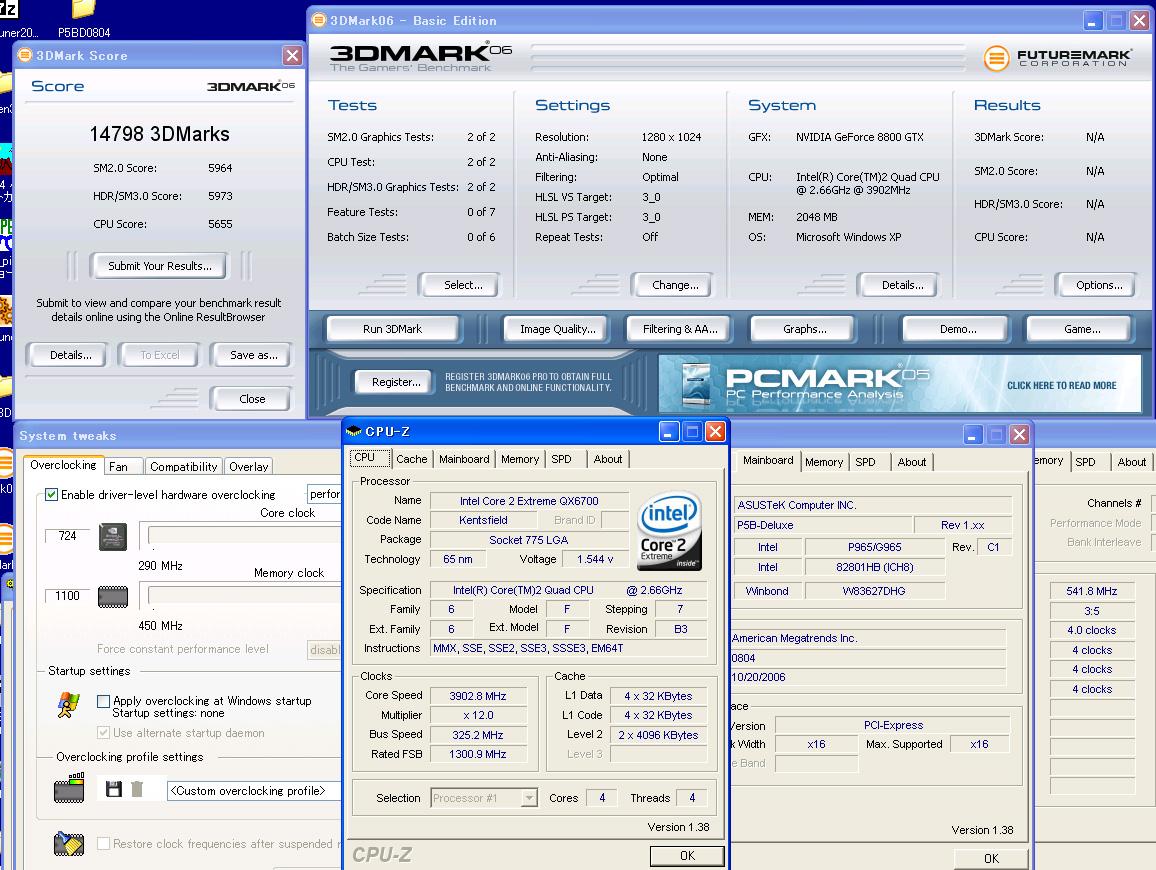Enable driver-level hardware overclocking checkbox
The image size is (1156, 870).
51,494
